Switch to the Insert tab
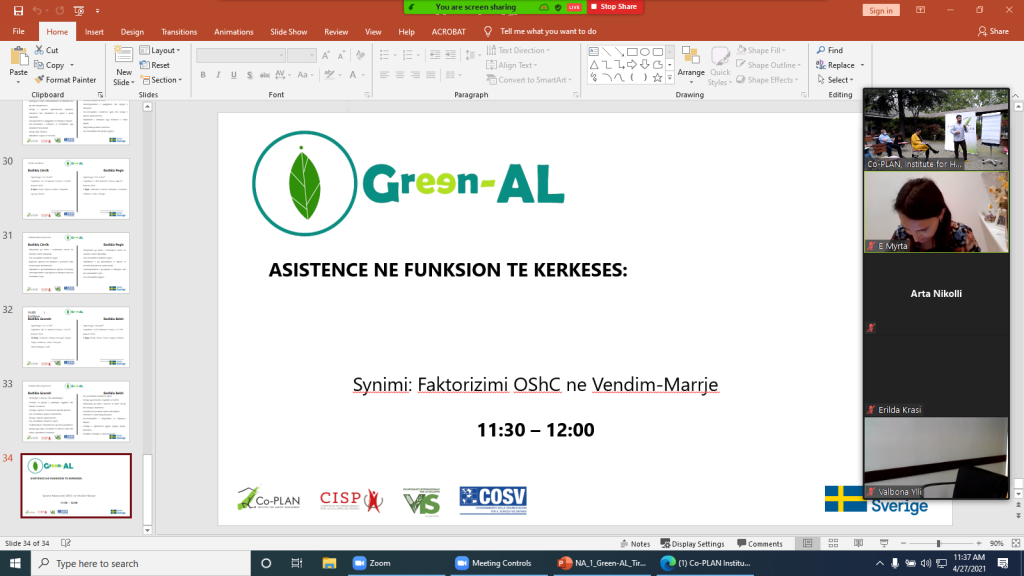Viewport: 1024px width, 576px height. [x=94, y=31]
